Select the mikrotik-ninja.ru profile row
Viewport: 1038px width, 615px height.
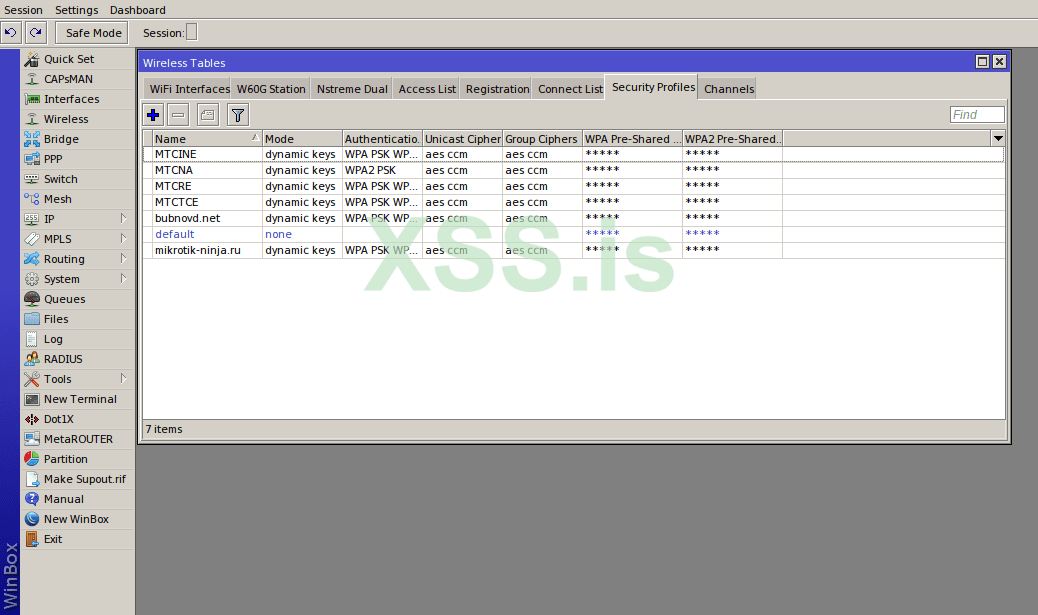pos(573,250)
